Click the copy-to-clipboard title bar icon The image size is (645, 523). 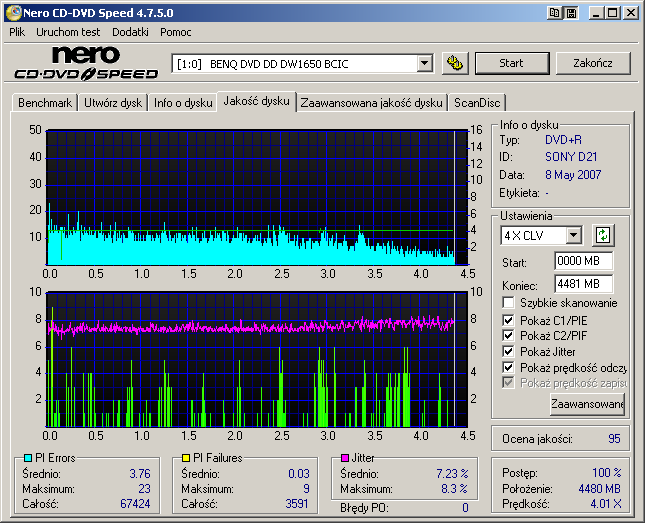555,13
